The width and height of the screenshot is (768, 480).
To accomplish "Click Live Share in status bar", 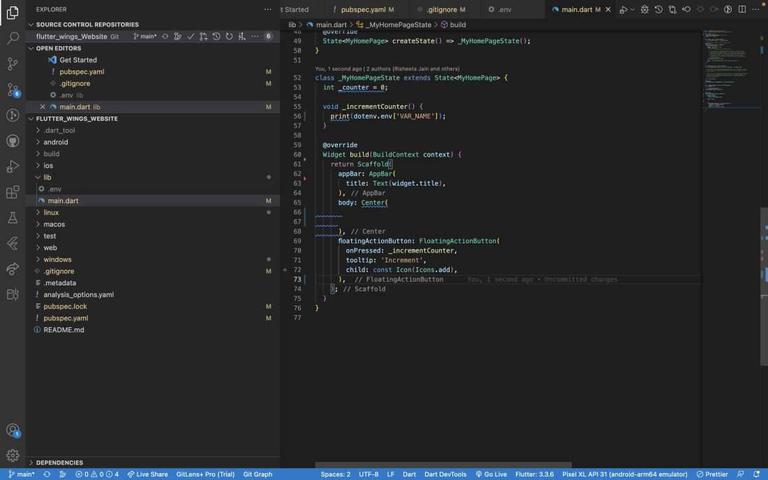I will click(147, 474).
